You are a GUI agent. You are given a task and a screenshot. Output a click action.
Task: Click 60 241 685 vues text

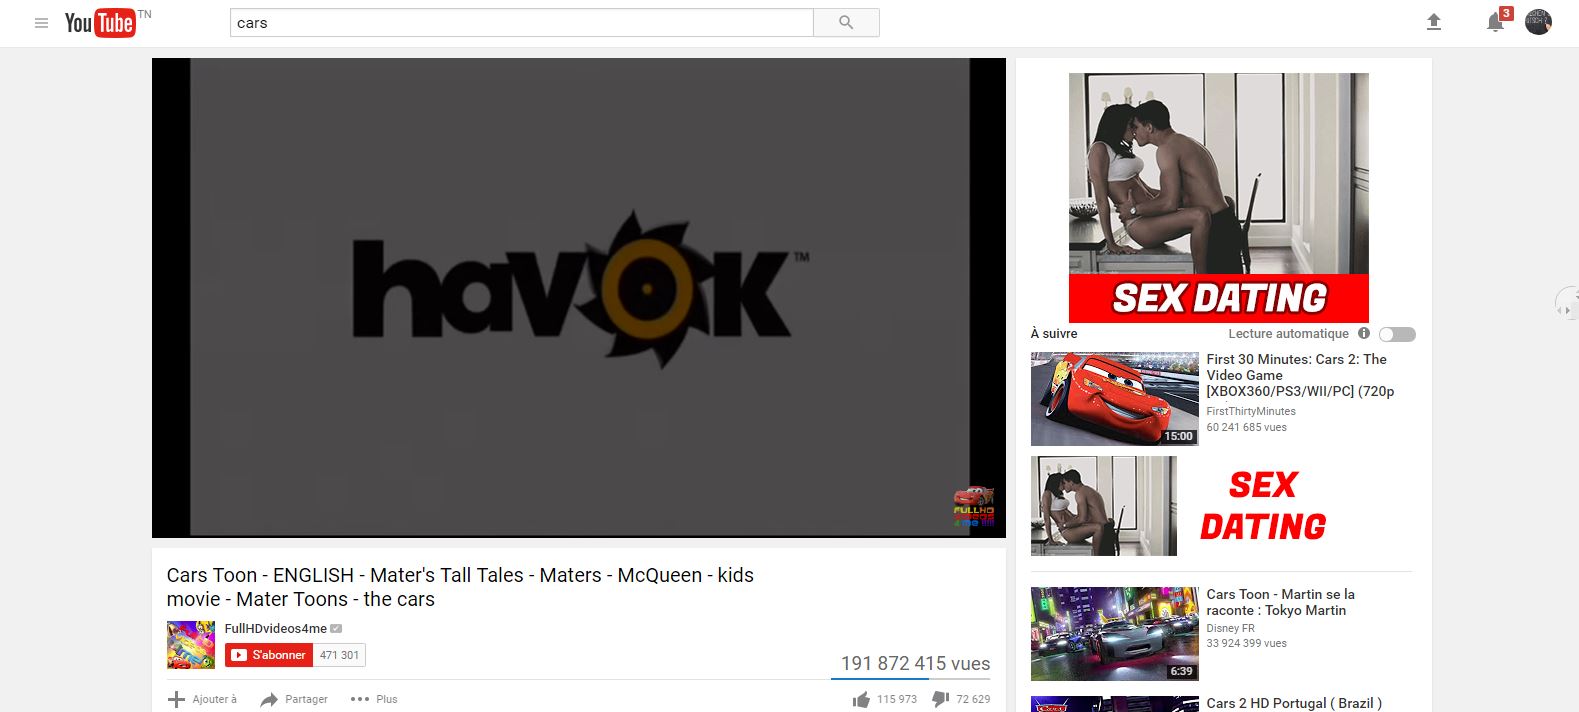(x=1246, y=427)
